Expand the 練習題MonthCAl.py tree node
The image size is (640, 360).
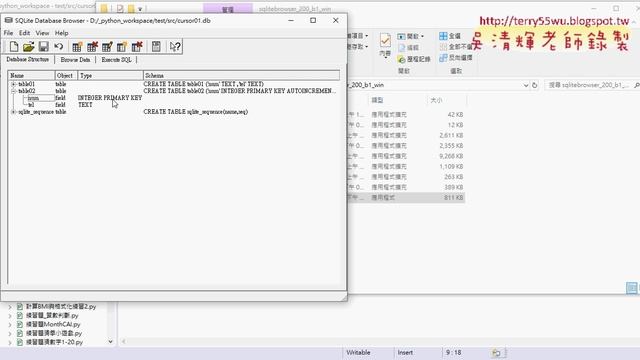10,325
